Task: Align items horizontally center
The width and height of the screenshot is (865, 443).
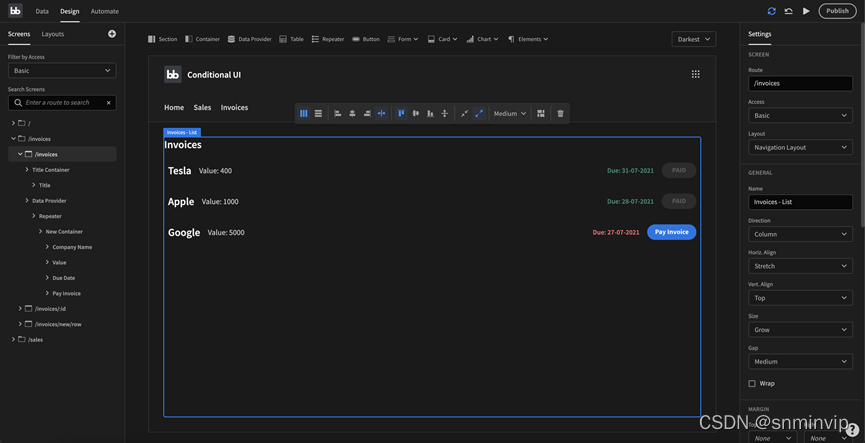Action: 352,114
